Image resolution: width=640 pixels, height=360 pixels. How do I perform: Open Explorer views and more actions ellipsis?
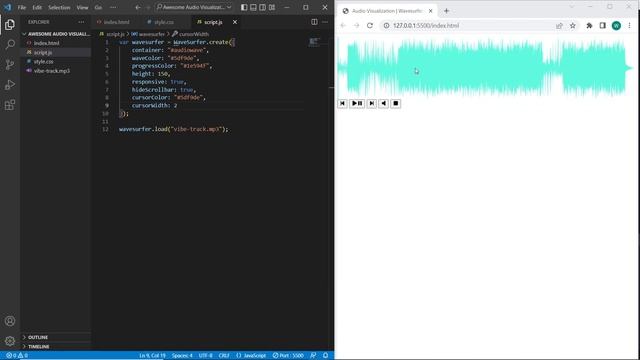pyautogui.click(x=81, y=22)
